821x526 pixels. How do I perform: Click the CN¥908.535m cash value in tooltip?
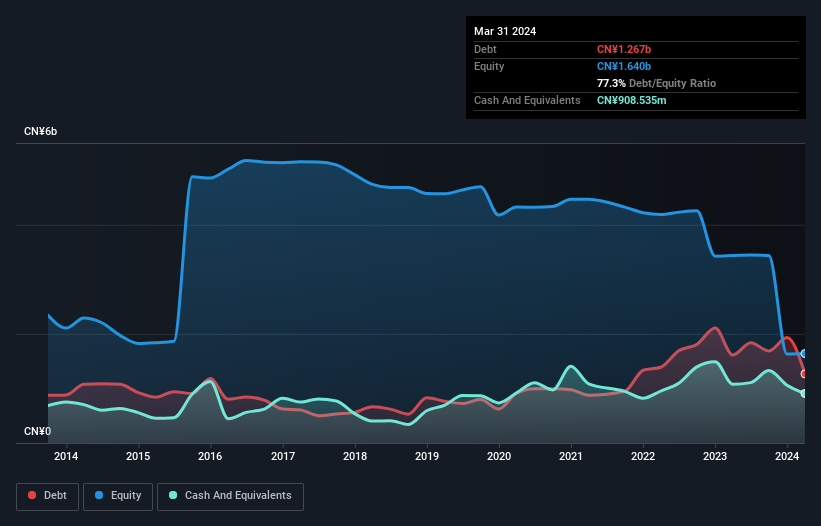631,100
